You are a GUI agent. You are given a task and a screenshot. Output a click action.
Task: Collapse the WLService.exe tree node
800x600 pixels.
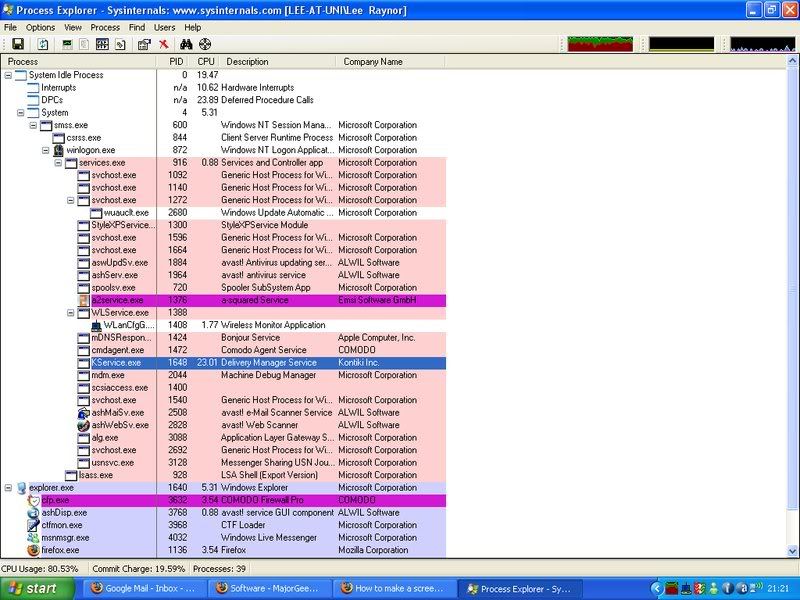(x=71, y=312)
